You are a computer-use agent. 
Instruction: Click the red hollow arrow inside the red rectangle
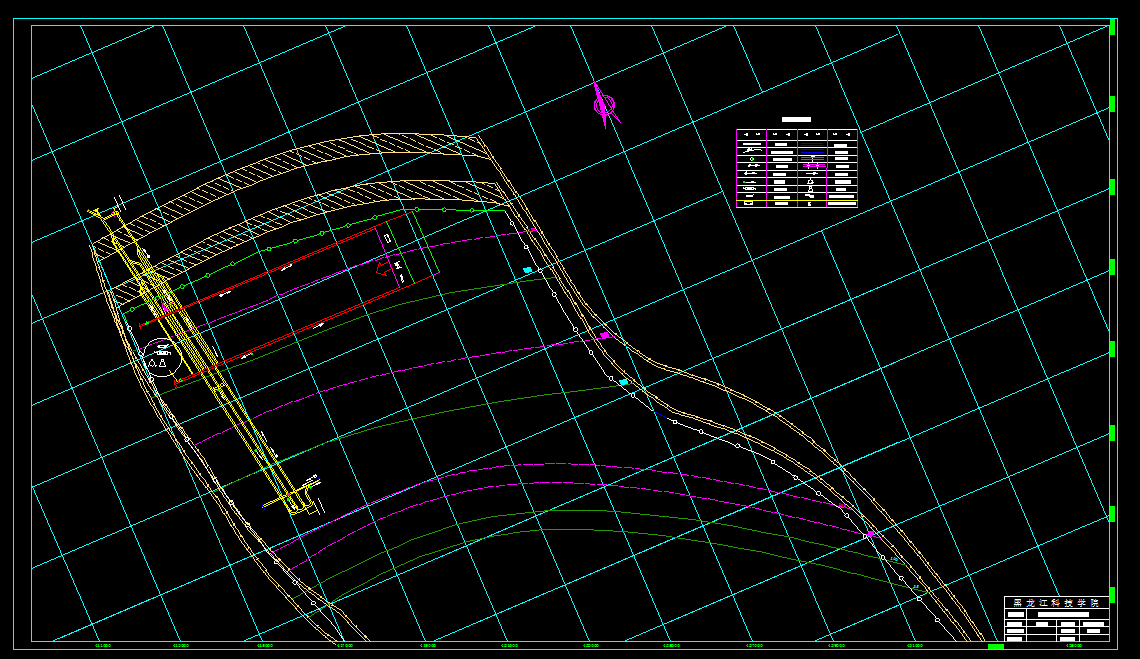click(x=382, y=270)
